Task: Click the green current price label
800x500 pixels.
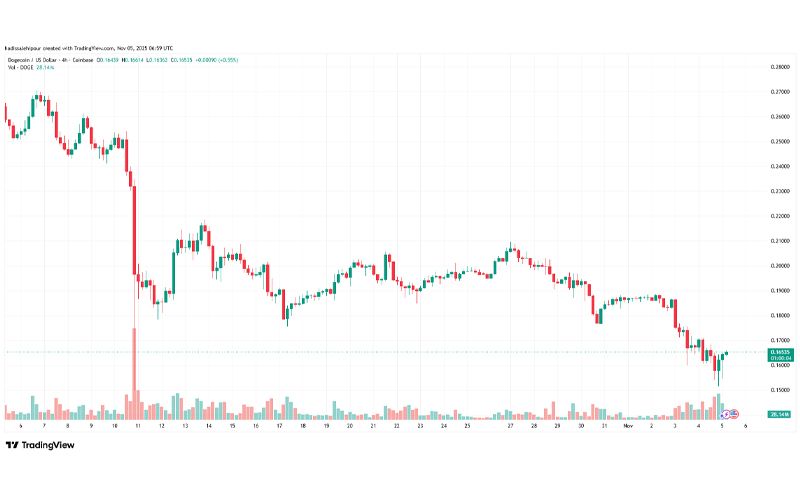Action: point(781,355)
